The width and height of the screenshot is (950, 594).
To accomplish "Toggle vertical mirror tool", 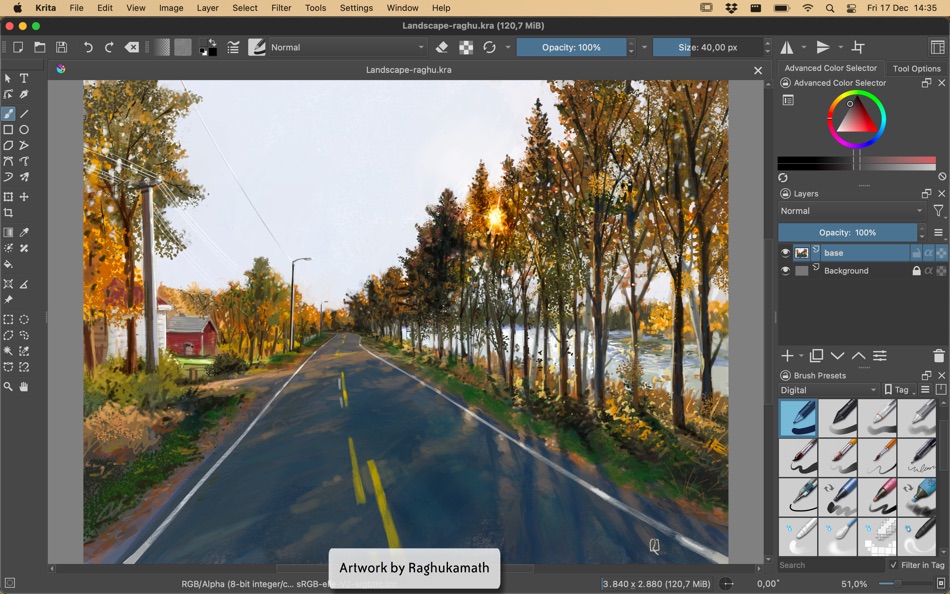I will coord(823,47).
